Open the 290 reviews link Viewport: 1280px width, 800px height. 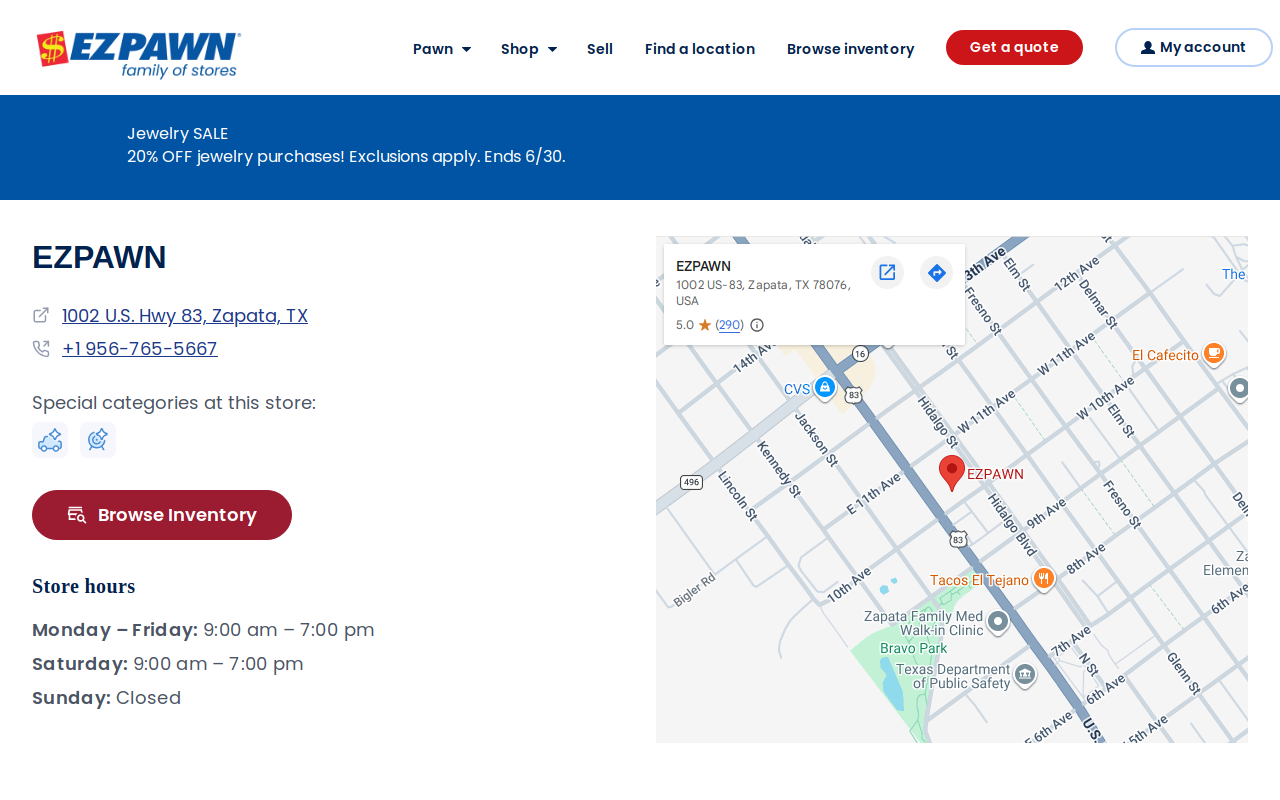tap(730, 325)
